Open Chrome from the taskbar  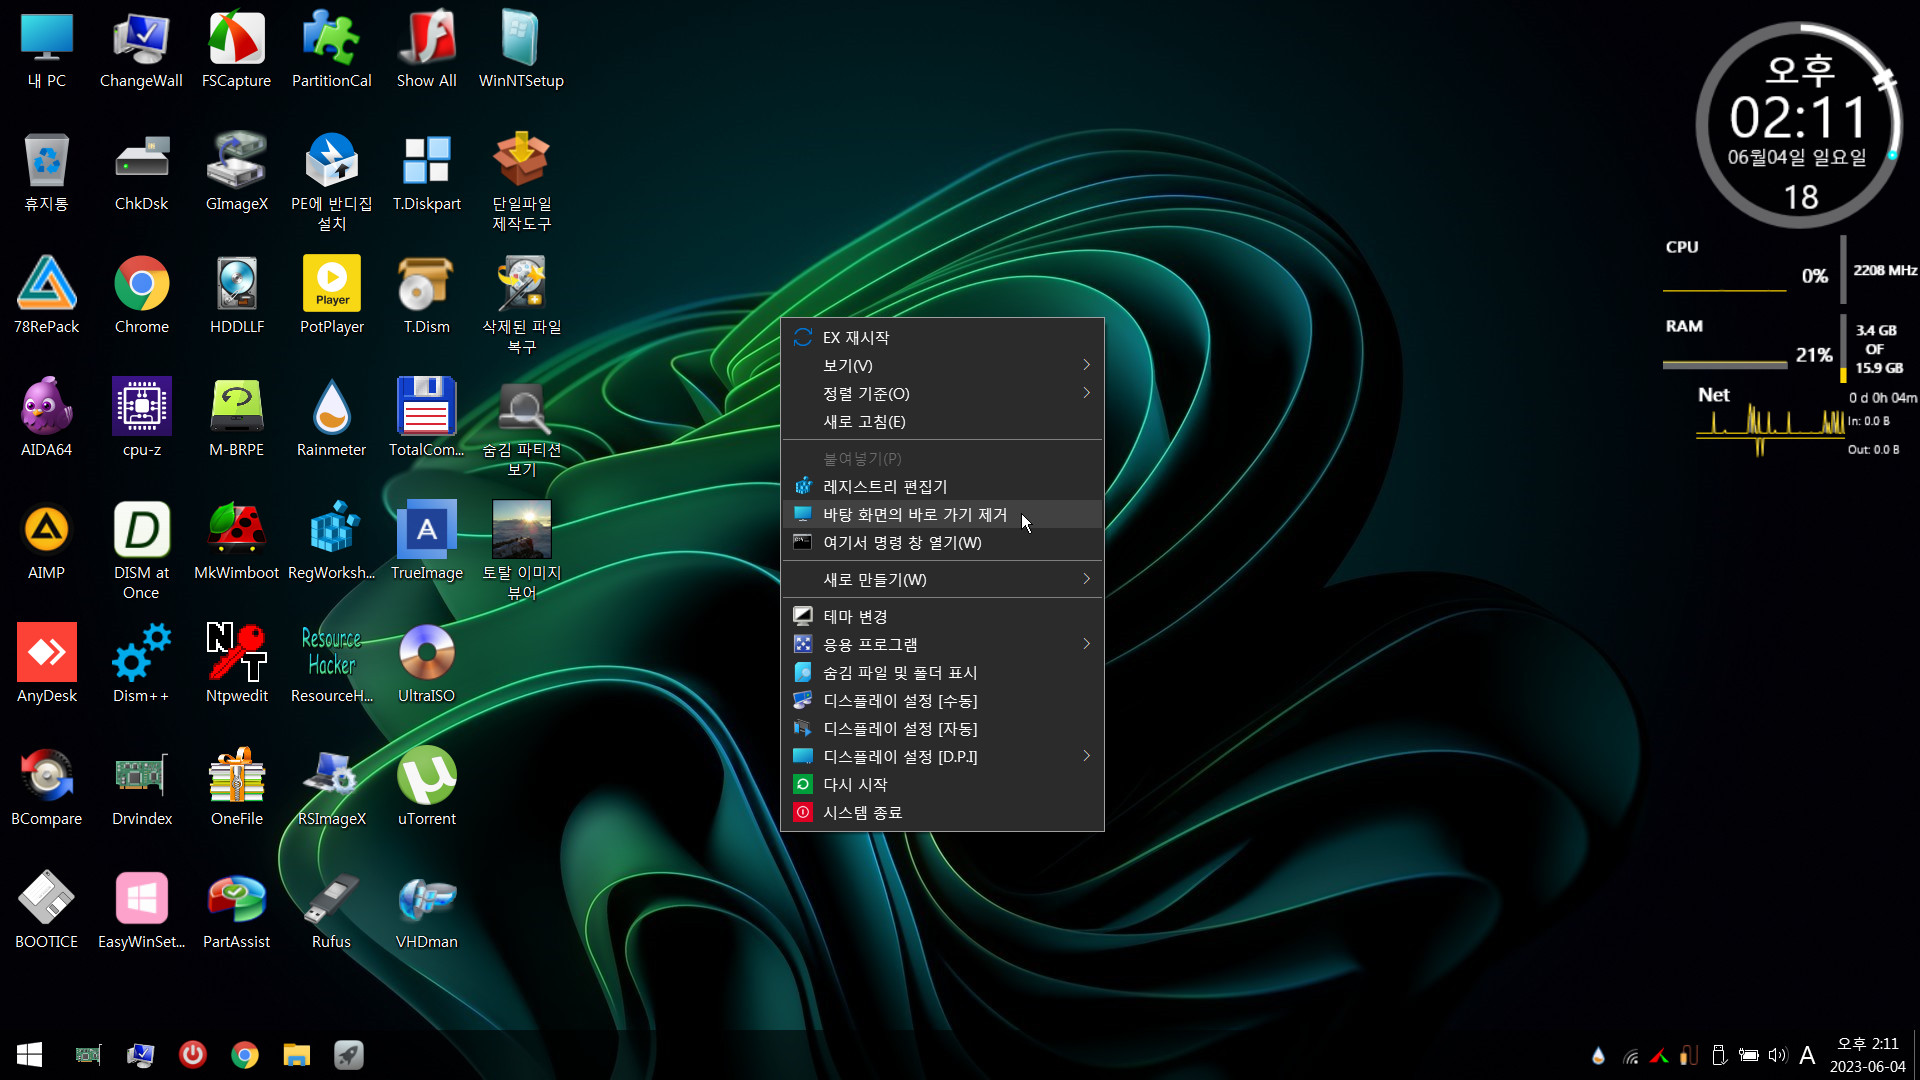click(244, 1055)
